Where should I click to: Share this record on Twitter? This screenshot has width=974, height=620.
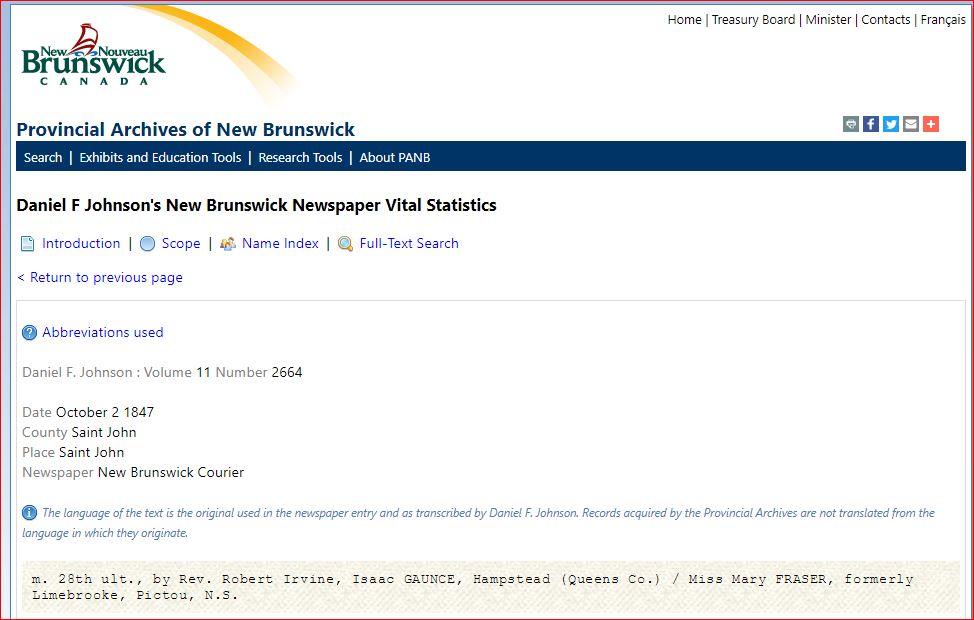891,124
